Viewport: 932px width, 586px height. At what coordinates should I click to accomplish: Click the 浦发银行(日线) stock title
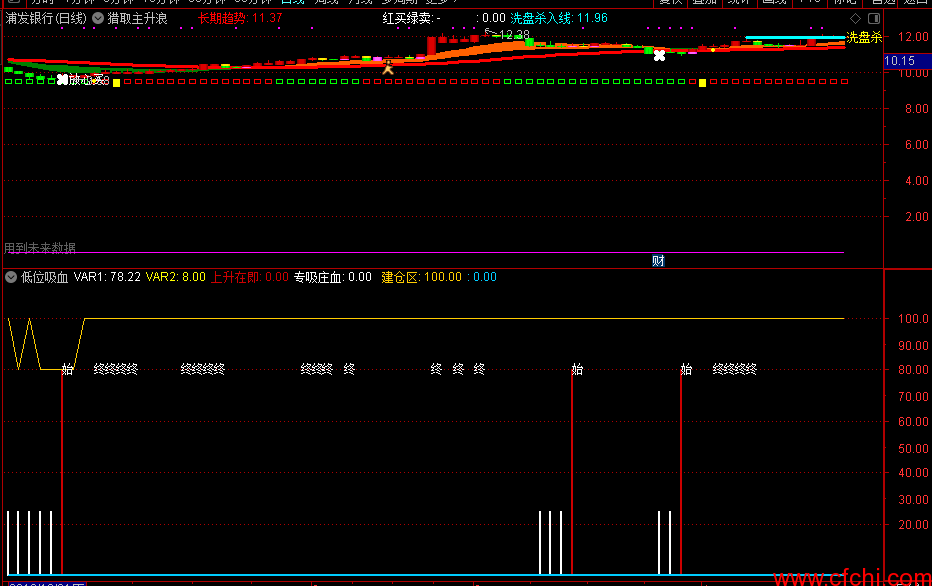pos(46,18)
